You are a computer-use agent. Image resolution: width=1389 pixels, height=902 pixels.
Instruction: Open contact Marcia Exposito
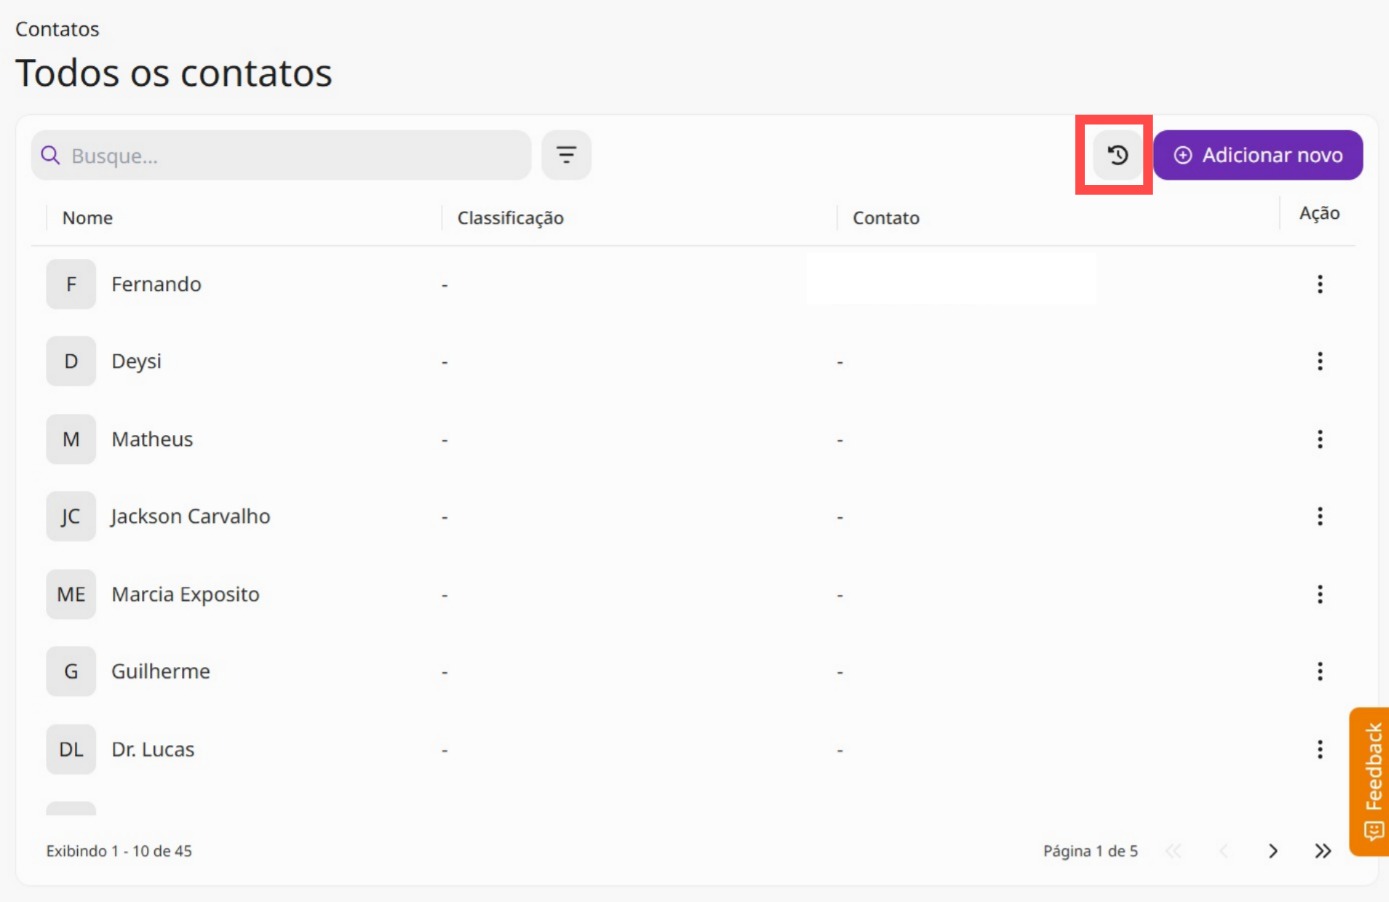[x=185, y=594]
